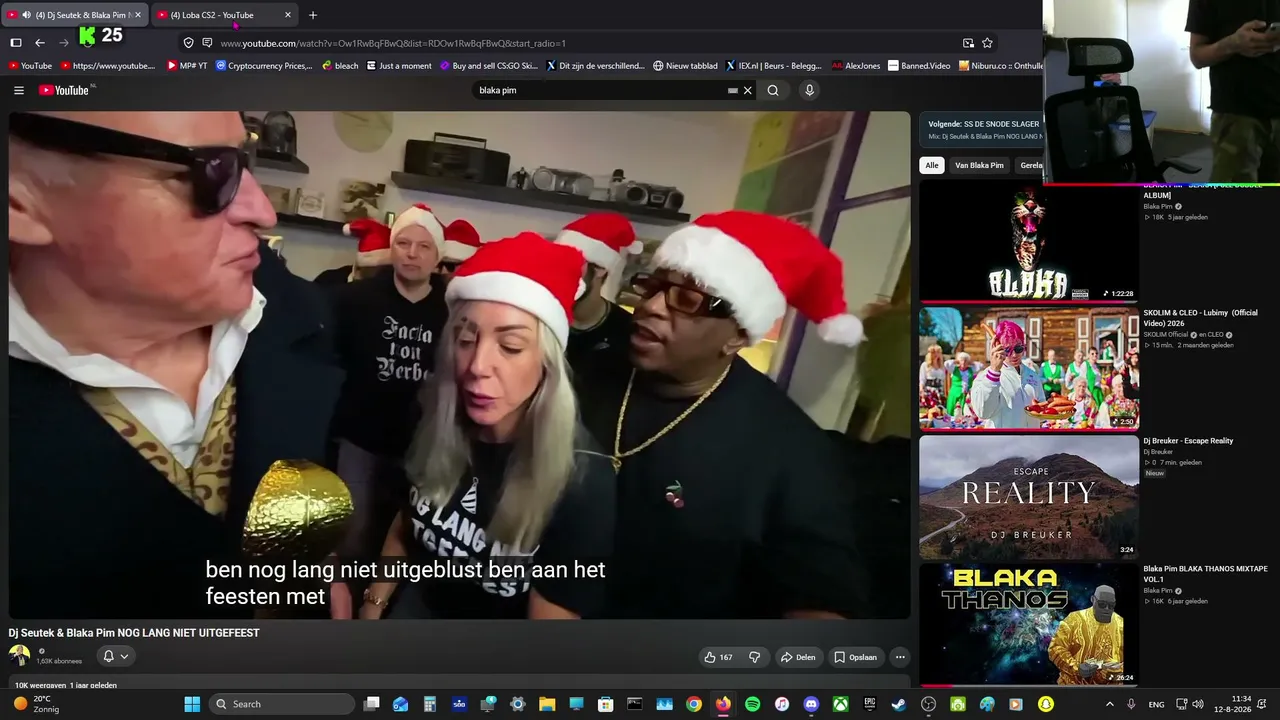Open the ENG language switcher in tray
The height and width of the screenshot is (720, 1280).
1156,704
